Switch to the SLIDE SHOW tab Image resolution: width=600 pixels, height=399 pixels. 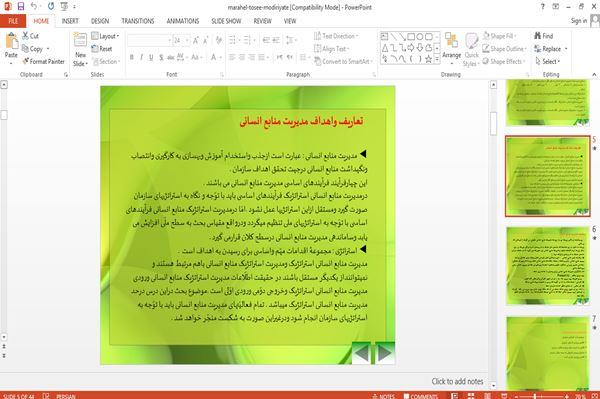point(226,21)
